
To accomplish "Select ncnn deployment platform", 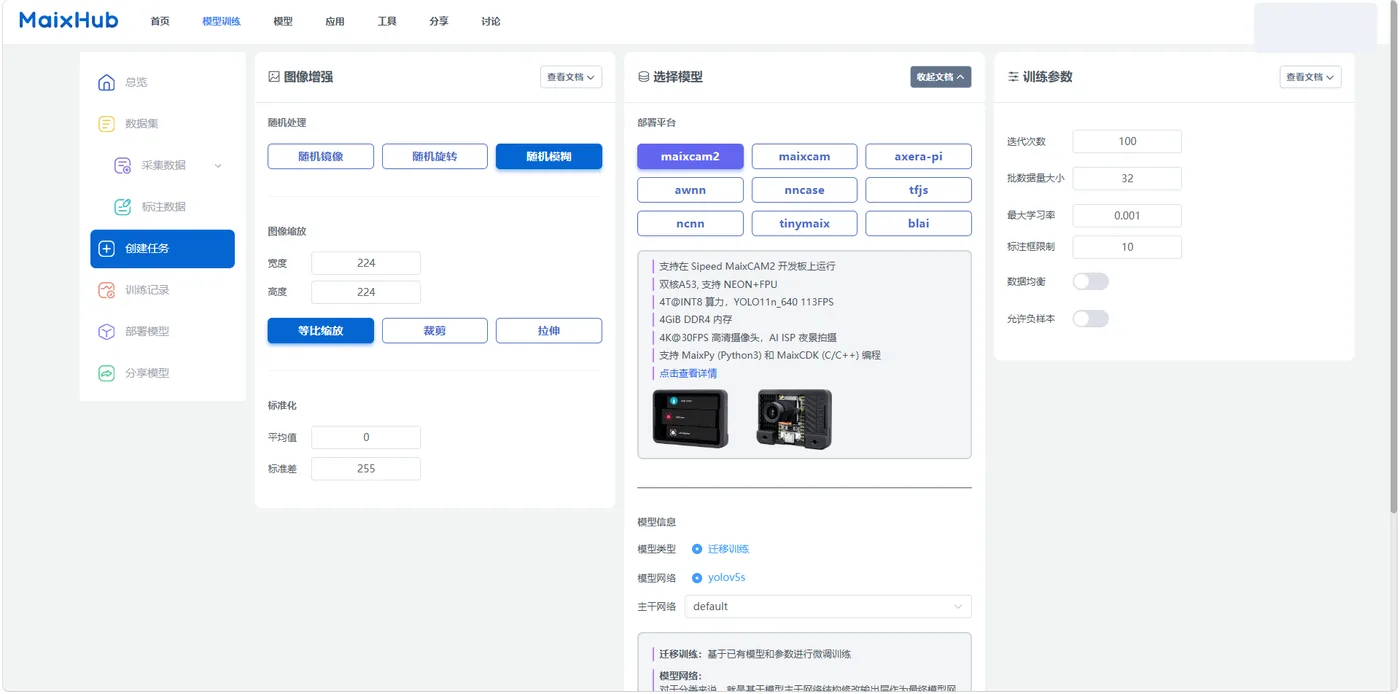I will (690, 223).
